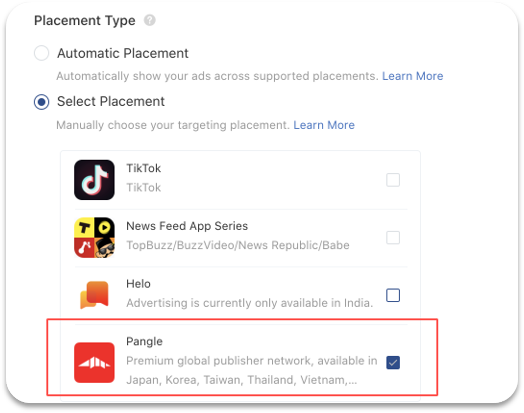
Task: Open Learn More link under Select Placement
Action: [x=324, y=125]
